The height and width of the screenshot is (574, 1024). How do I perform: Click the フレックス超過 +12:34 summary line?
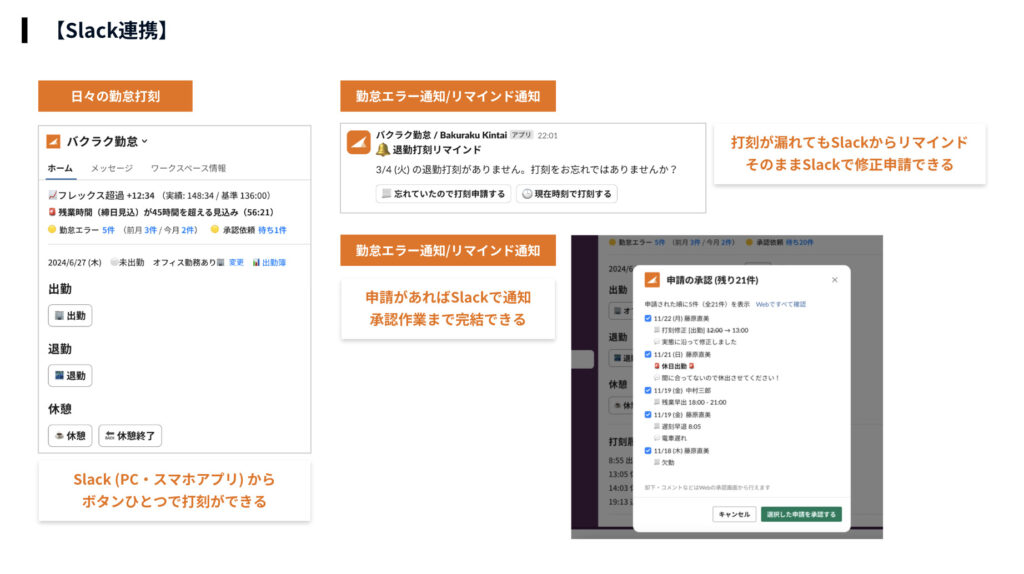tap(159, 195)
